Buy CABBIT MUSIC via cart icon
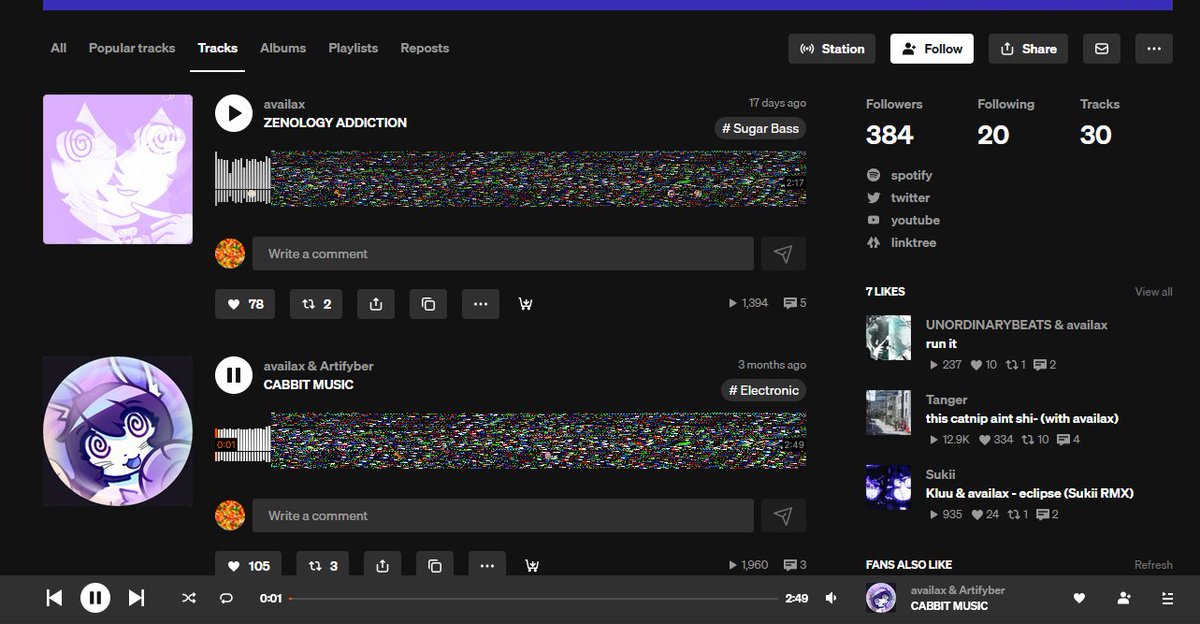Viewport: 1200px width, 624px height. pyautogui.click(x=533, y=566)
